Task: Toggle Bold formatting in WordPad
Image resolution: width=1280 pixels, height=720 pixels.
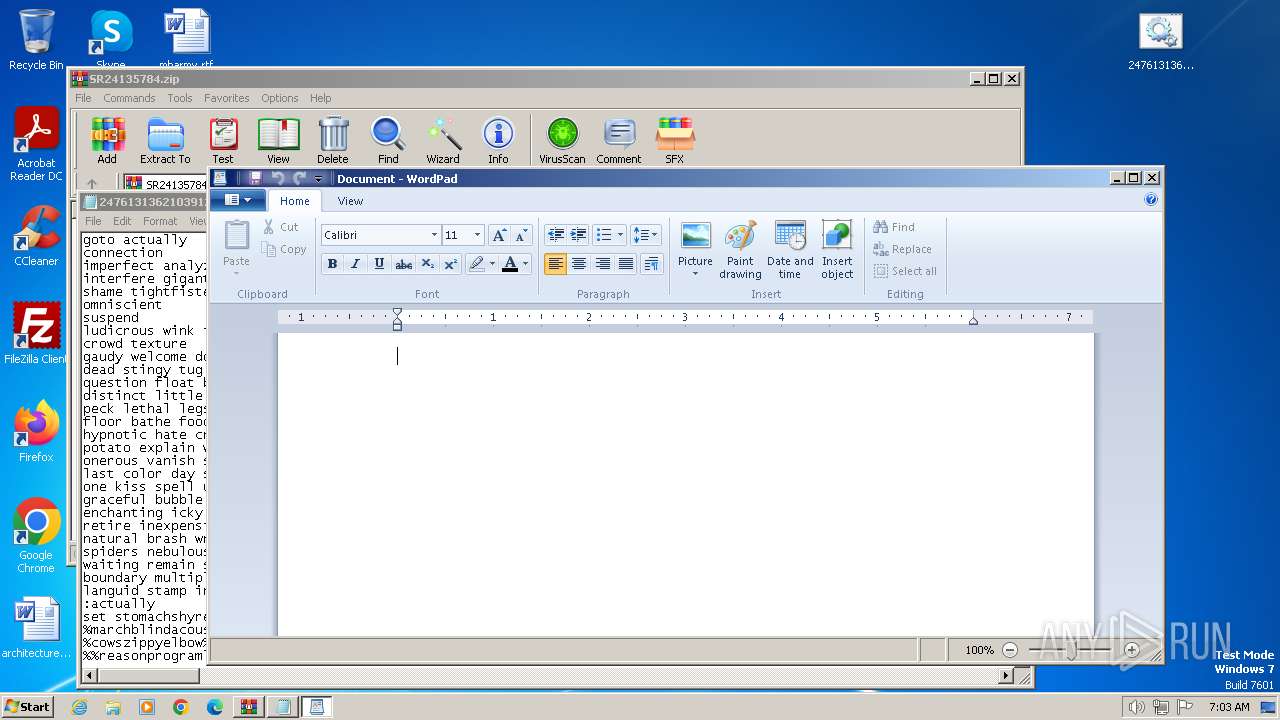Action: point(331,264)
